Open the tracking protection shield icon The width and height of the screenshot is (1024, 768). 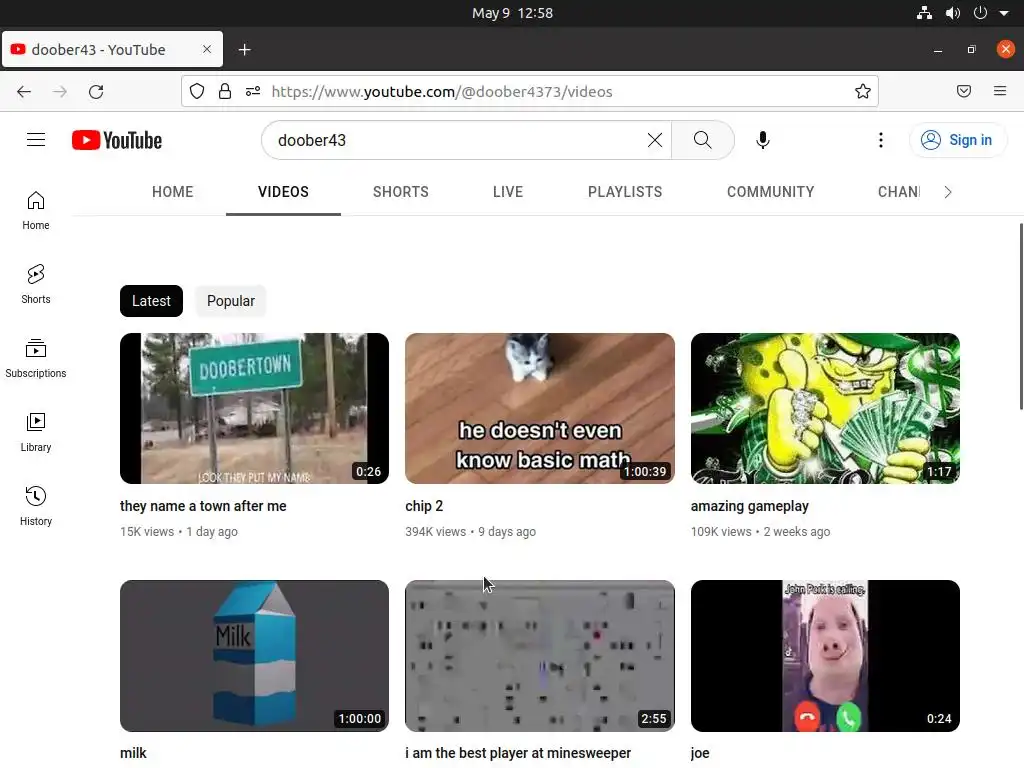197,91
